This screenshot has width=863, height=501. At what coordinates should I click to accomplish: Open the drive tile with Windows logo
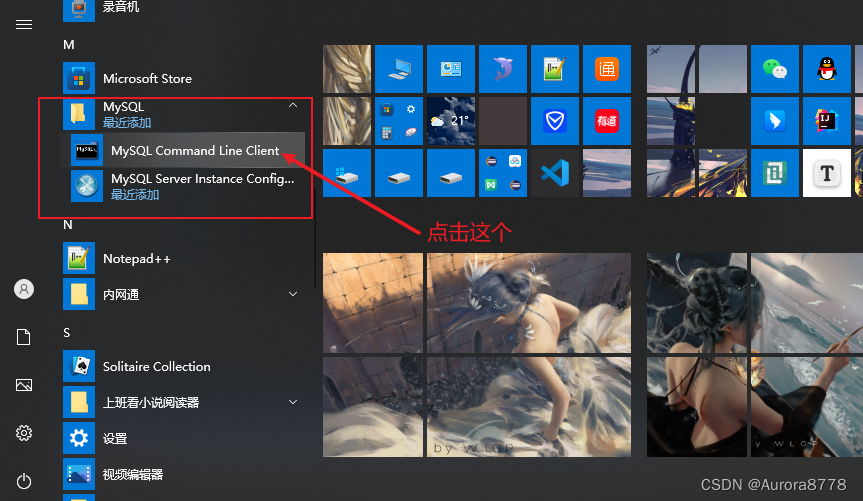pyautogui.click(x=347, y=173)
